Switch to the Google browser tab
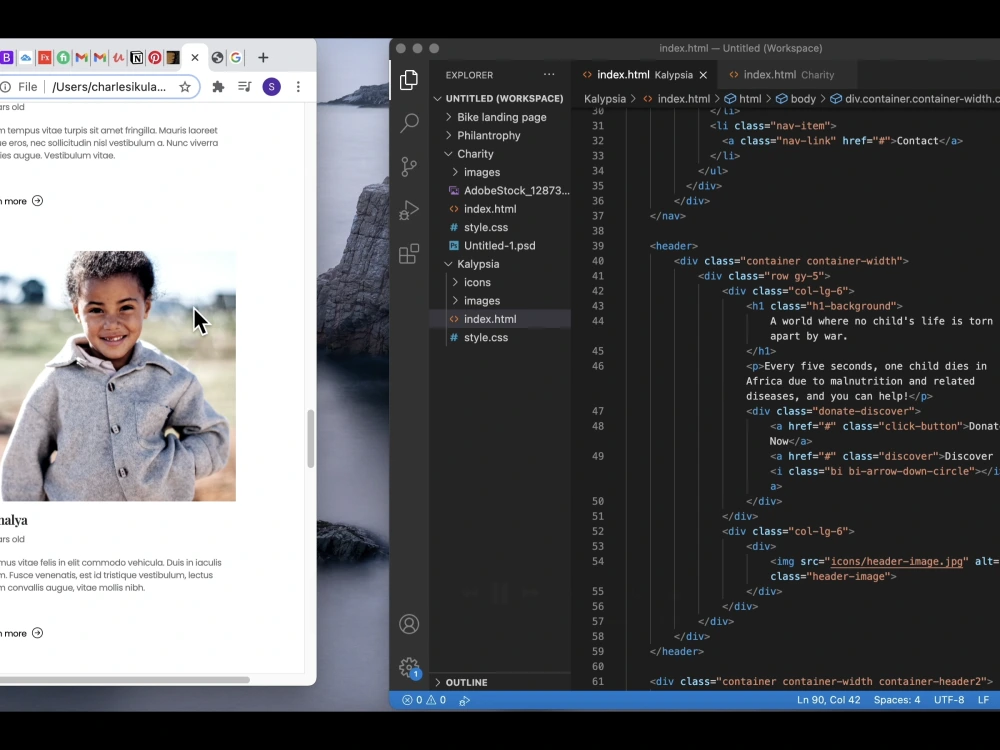 [236, 58]
